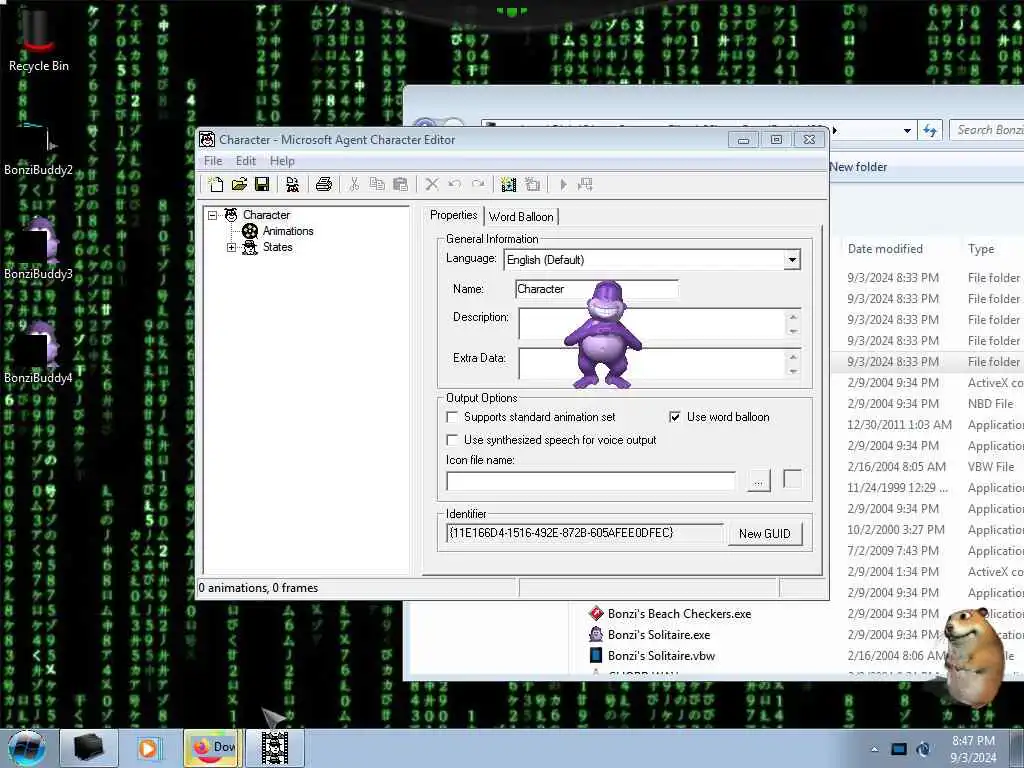Open the Explorer address bar dropdown arrow
1024x768 pixels.
[x=906, y=131]
